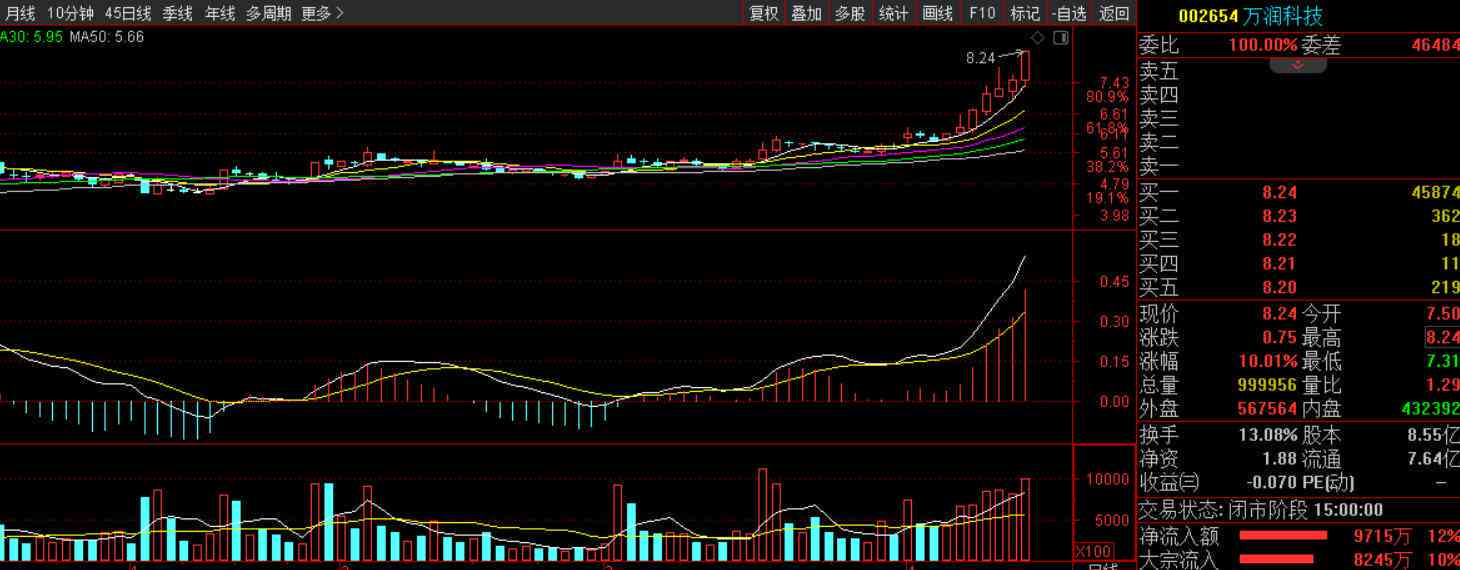Click stock code 002654
Screen dimensions: 1460x570
coord(1208,16)
